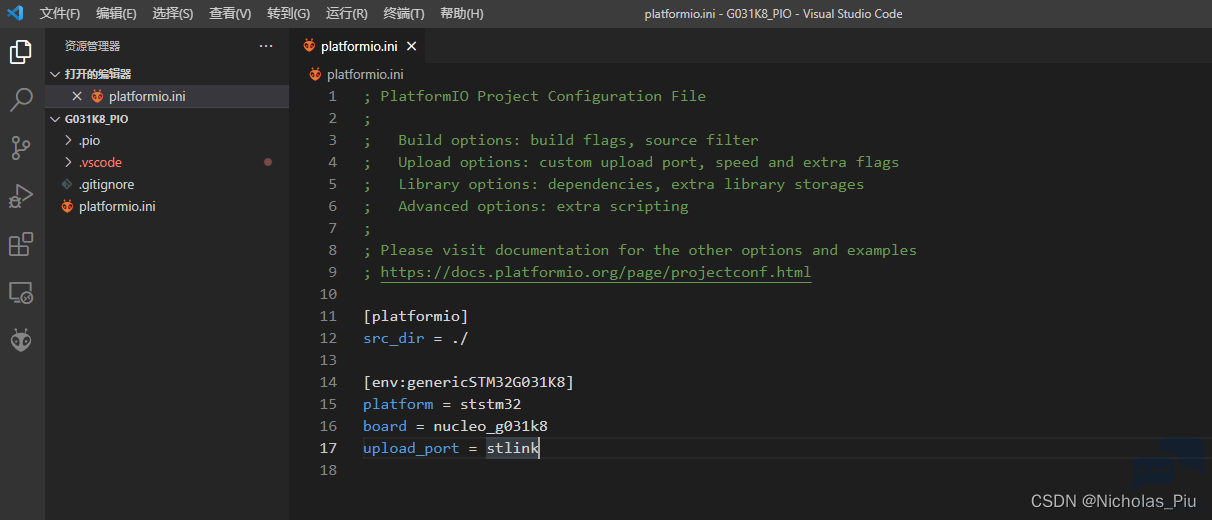Open .gitignore file in explorer tree

(106, 185)
